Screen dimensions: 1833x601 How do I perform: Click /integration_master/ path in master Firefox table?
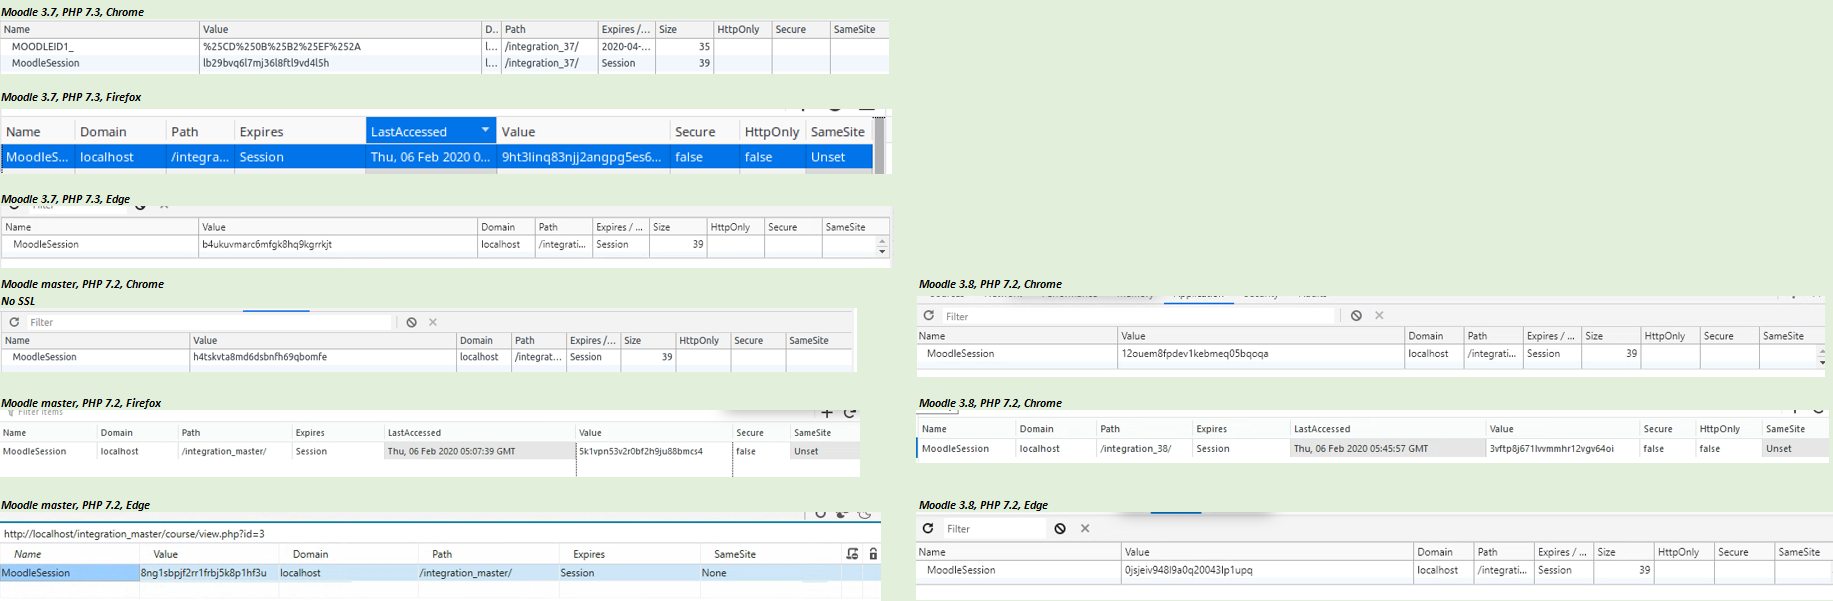(224, 451)
